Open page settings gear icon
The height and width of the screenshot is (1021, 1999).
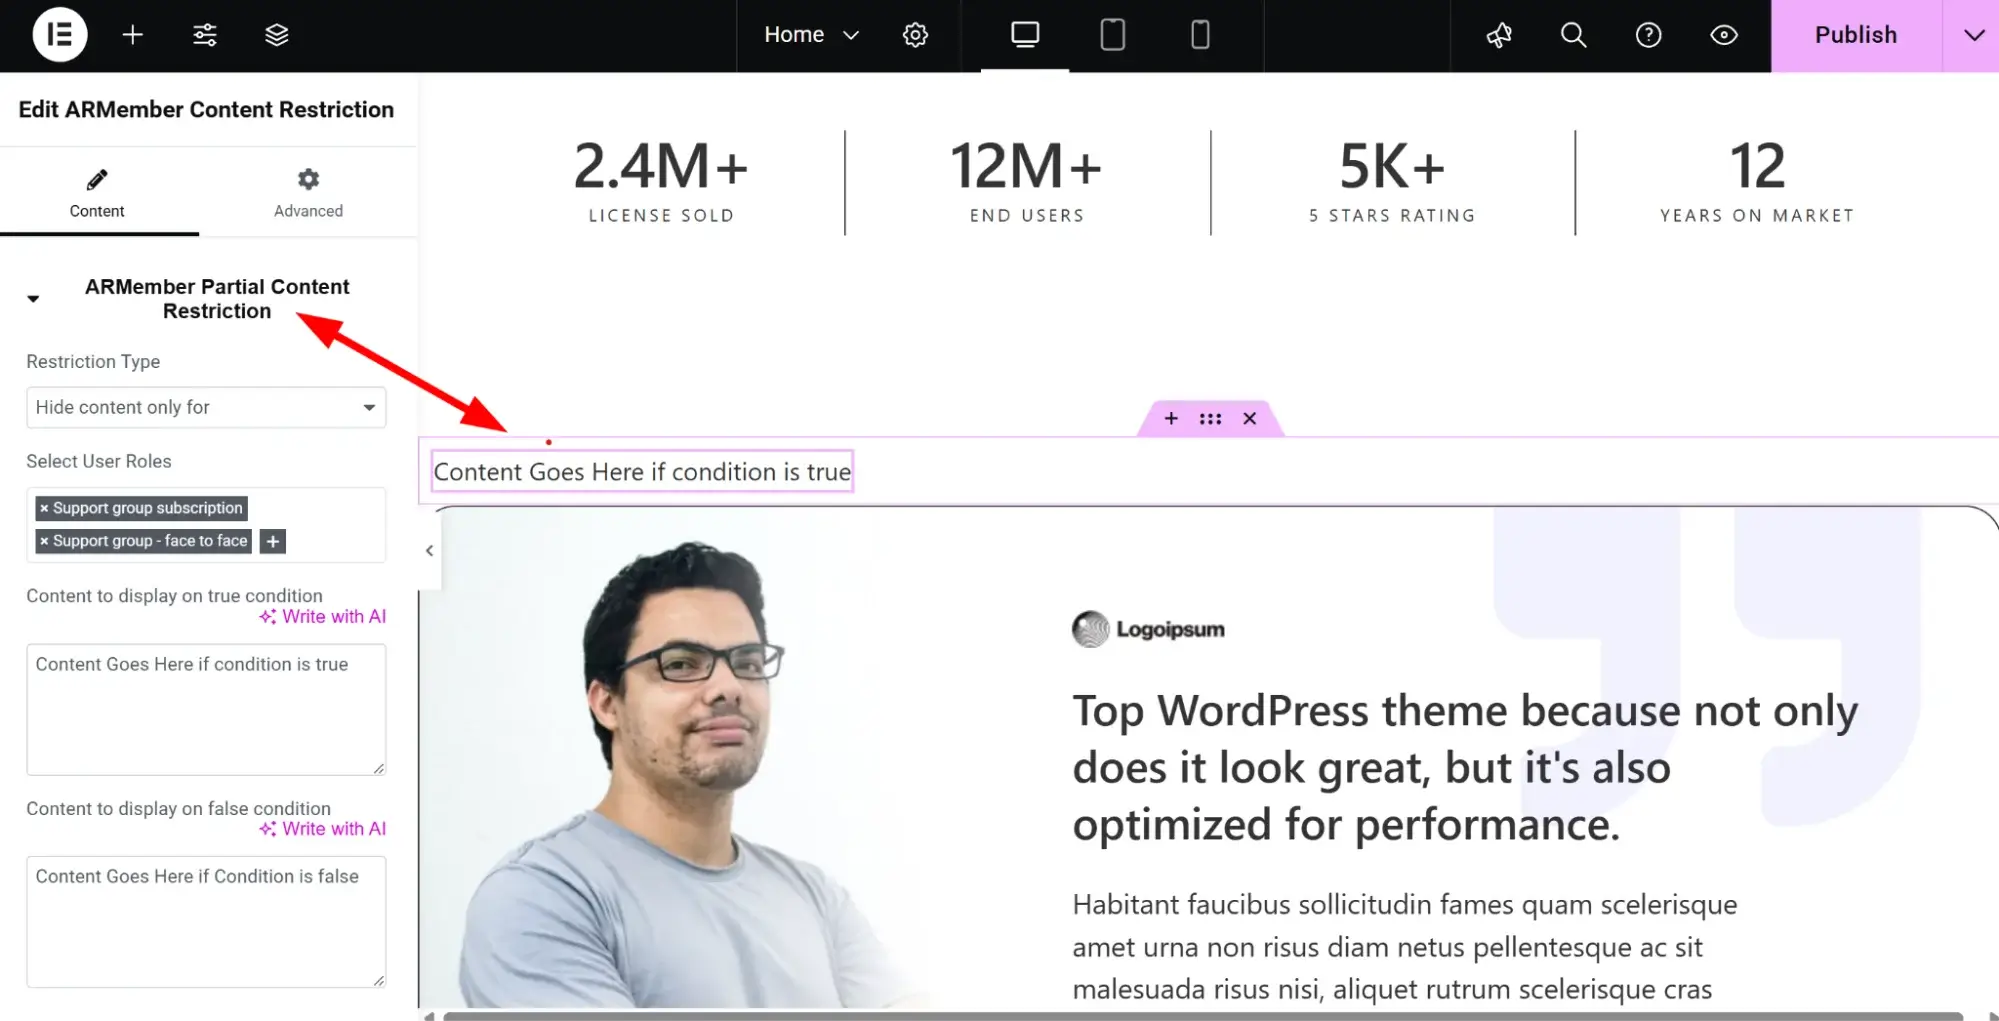click(x=915, y=35)
